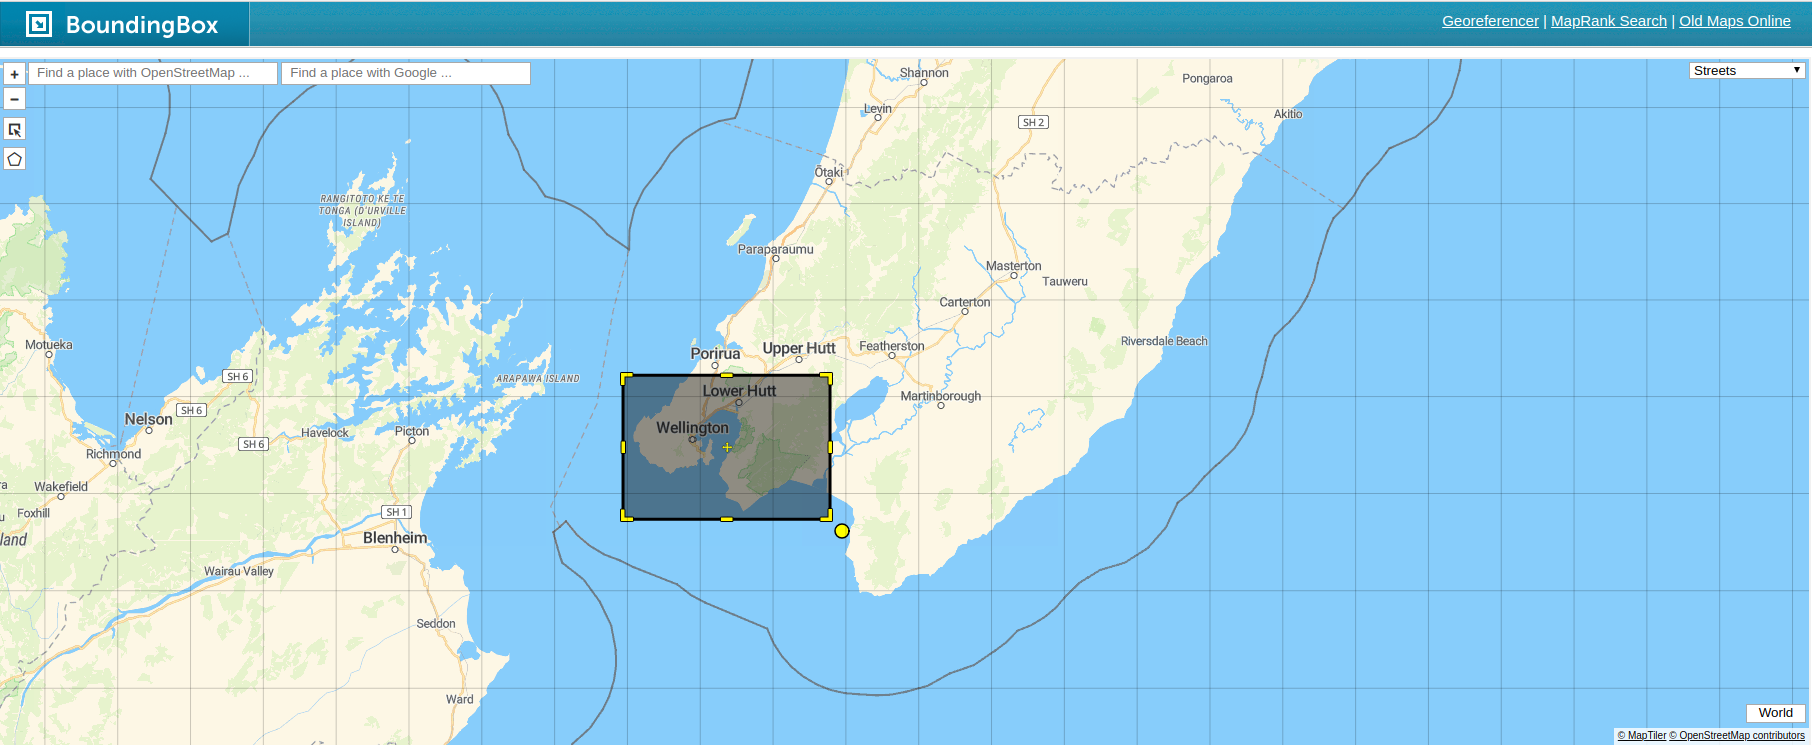1812x745 pixels.
Task: Click the Paraparaumu label
Action: pyautogui.click(x=776, y=249)
